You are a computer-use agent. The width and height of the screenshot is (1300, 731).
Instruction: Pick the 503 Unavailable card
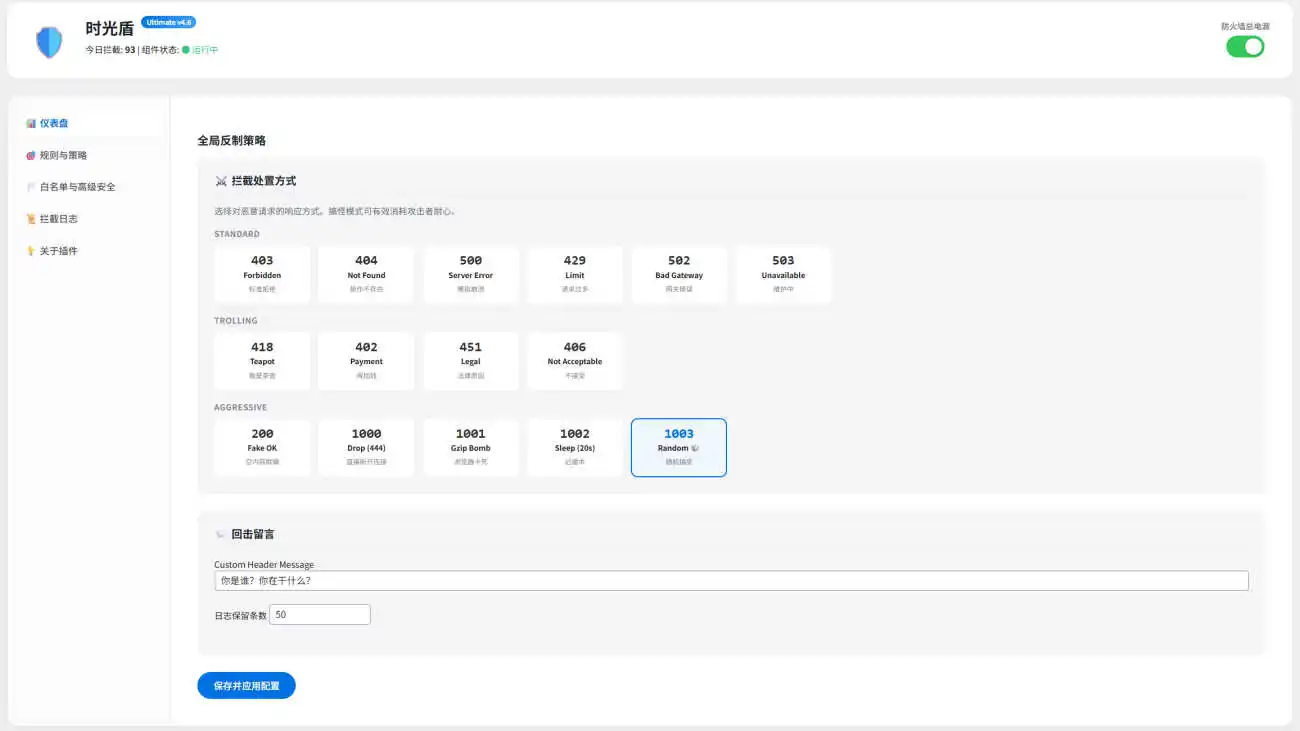(783, 274)
